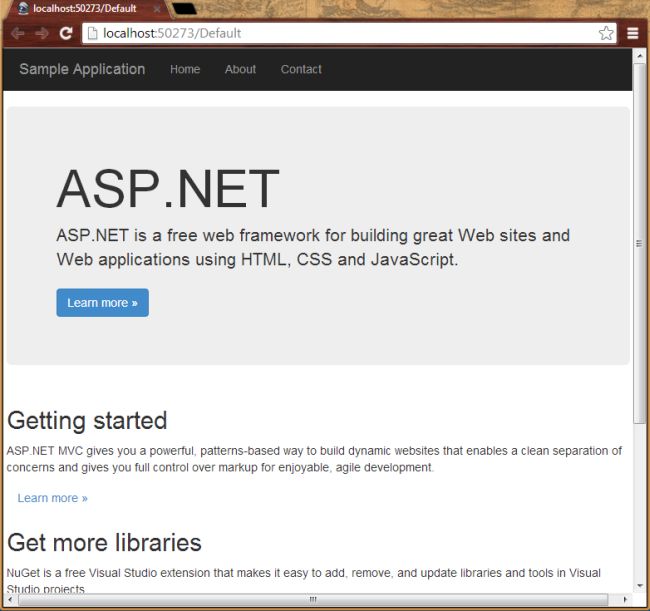Image resolution: width=650 pixels, height=611 pixels.
Task: Focus the address bar URL field
Action: [x=348, y=33]
